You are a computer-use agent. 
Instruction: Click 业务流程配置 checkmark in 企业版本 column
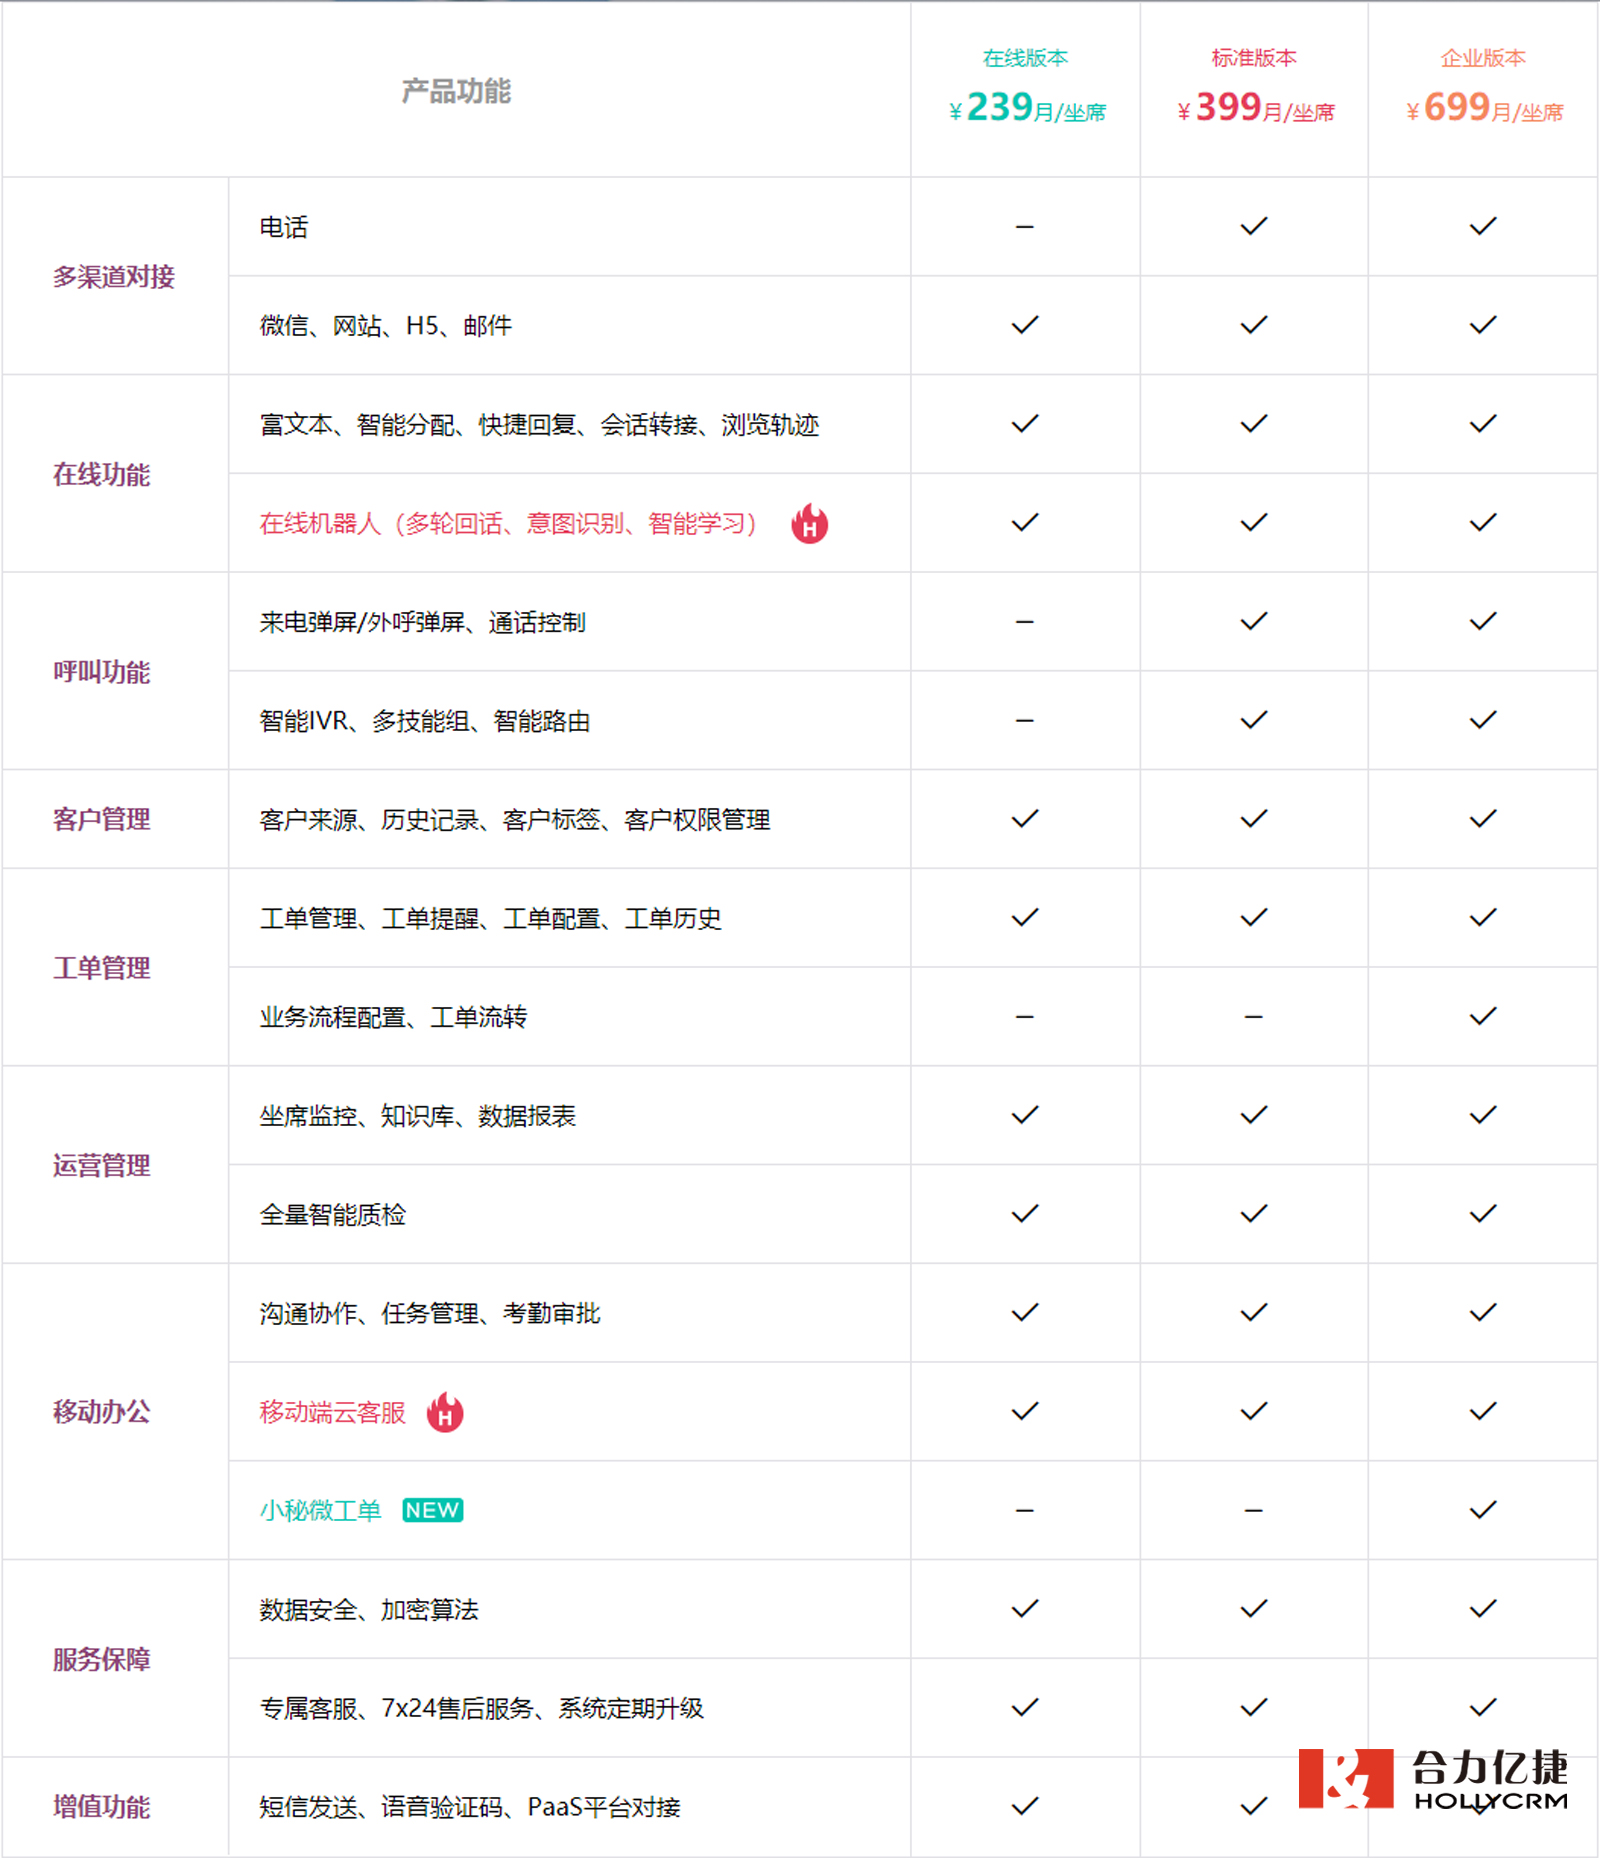tap(1483, 1017)
